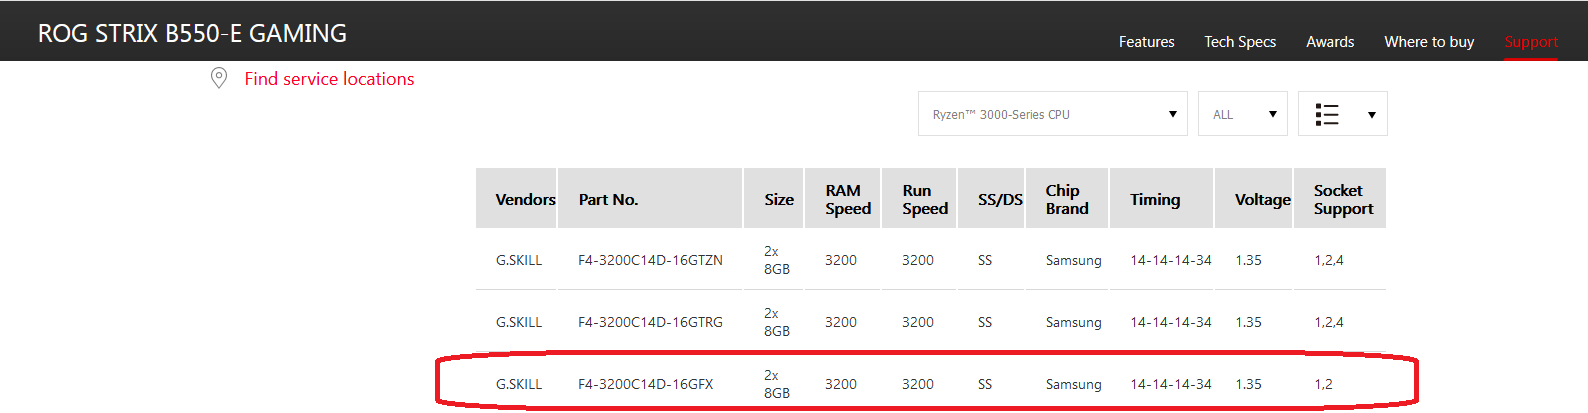Switch to the Tech Specs tab
This screenshot has height=413, width=1588.
pos(1240,42)
